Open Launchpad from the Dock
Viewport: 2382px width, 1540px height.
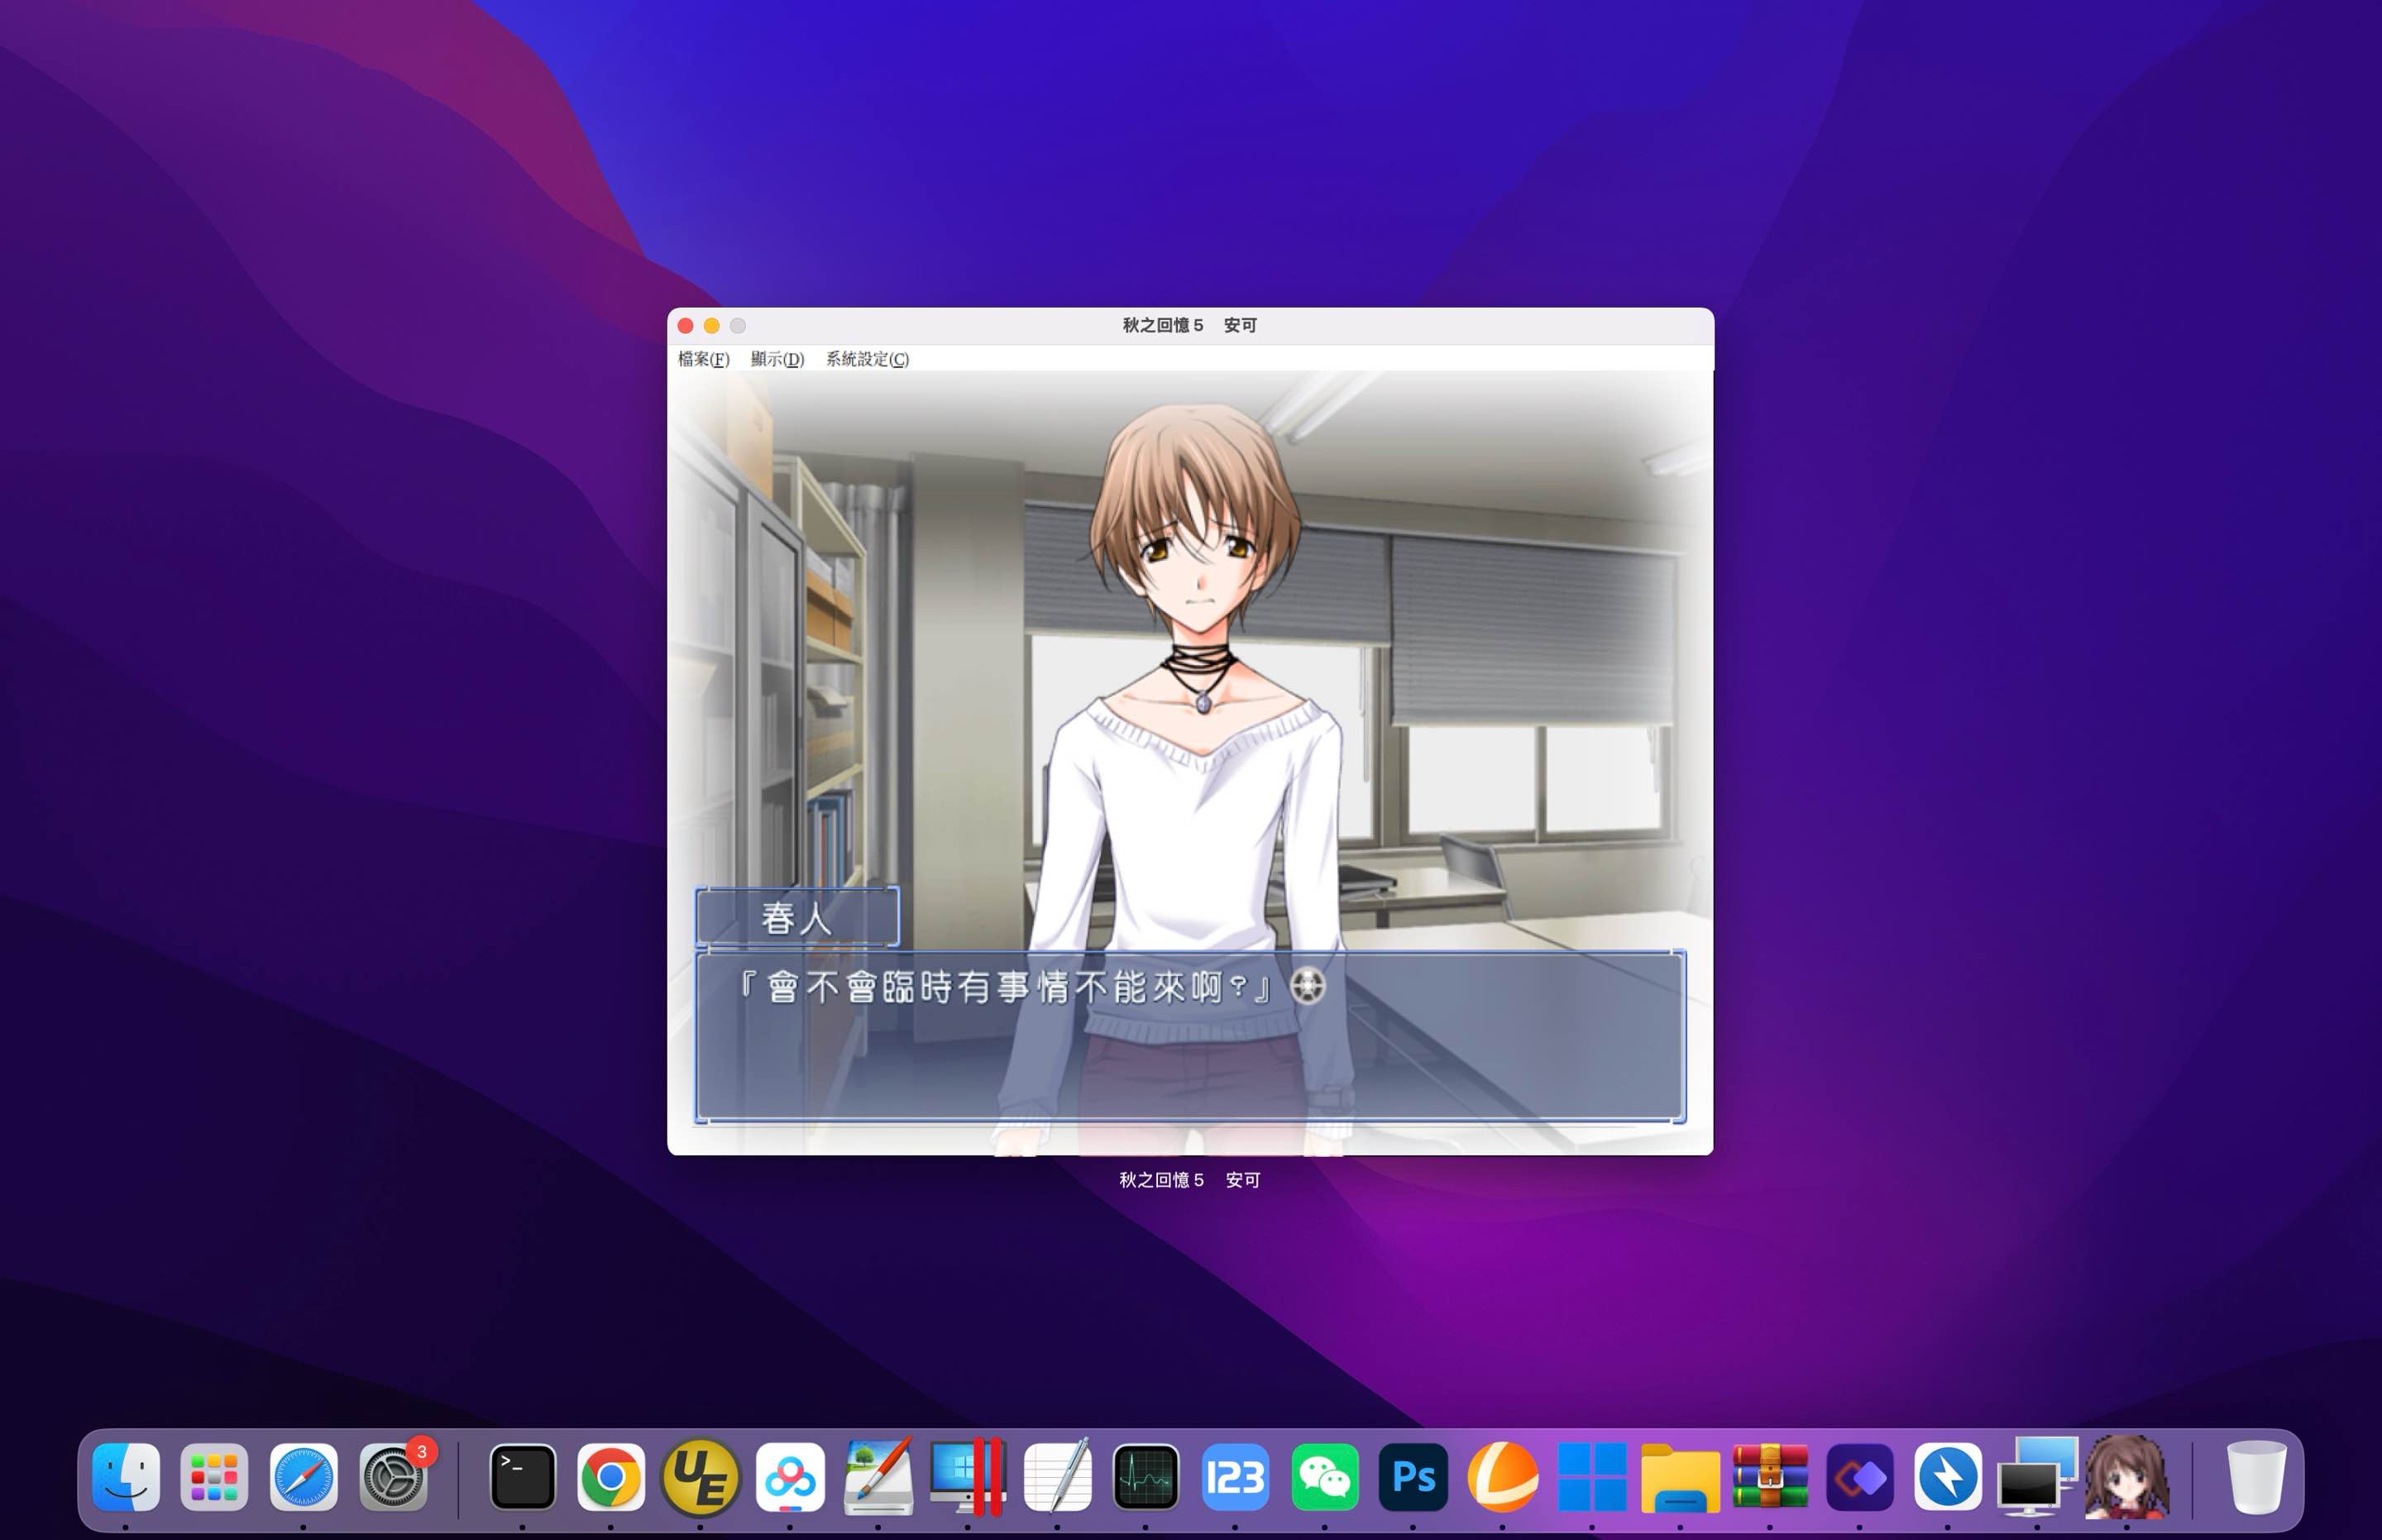coord(214,1477)
